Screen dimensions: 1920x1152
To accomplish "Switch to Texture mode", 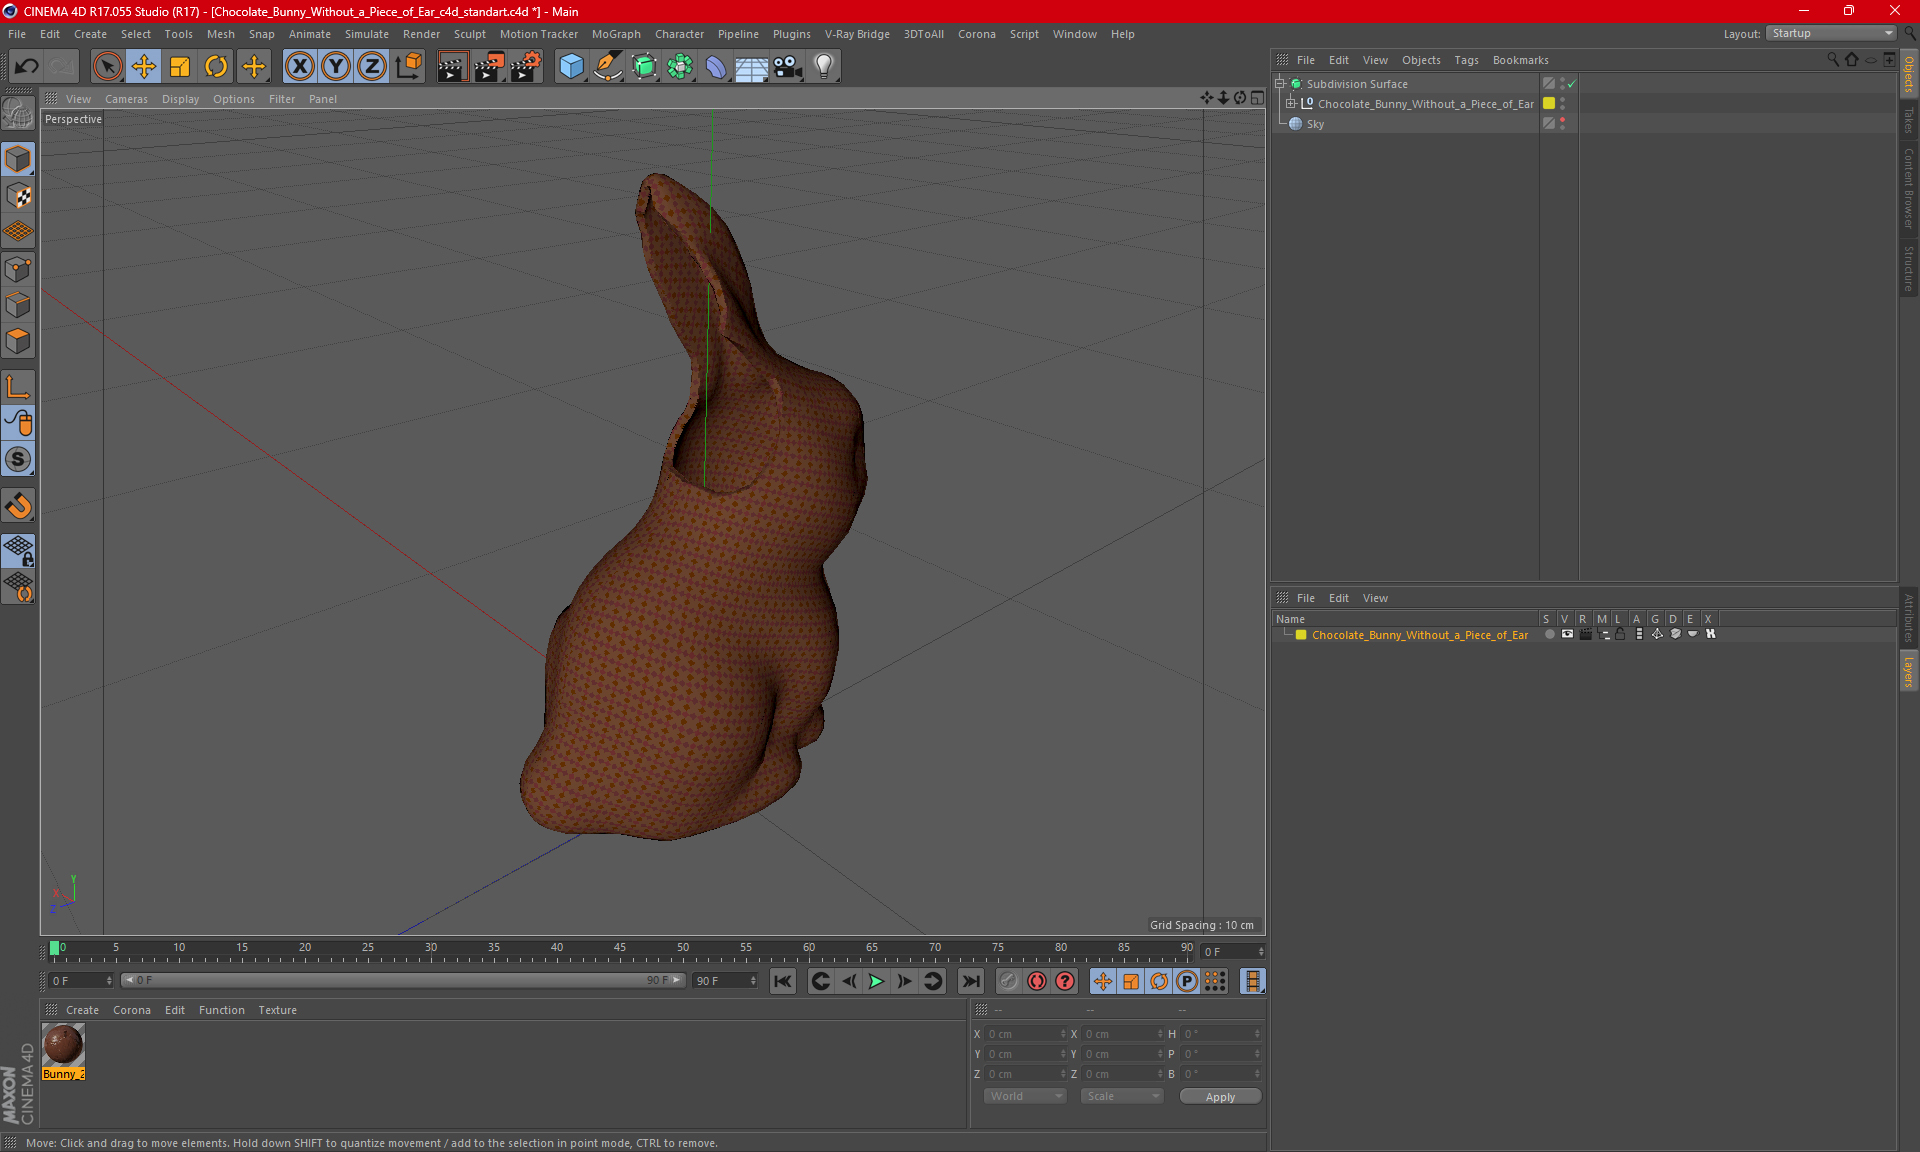I will point(18,196).
